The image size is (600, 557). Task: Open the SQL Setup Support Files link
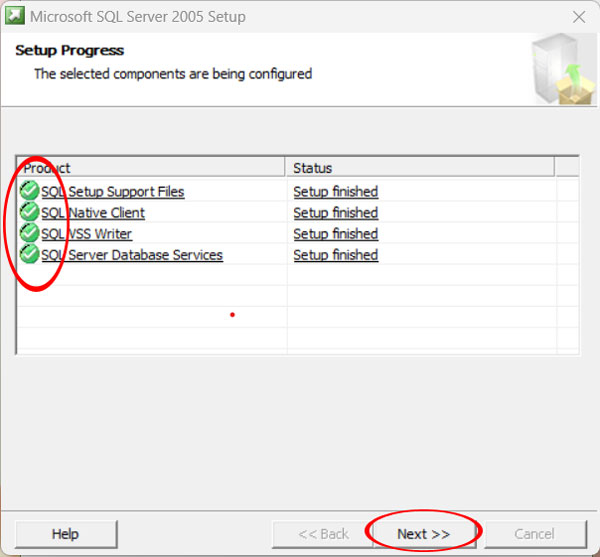click(x=112, y=192)
